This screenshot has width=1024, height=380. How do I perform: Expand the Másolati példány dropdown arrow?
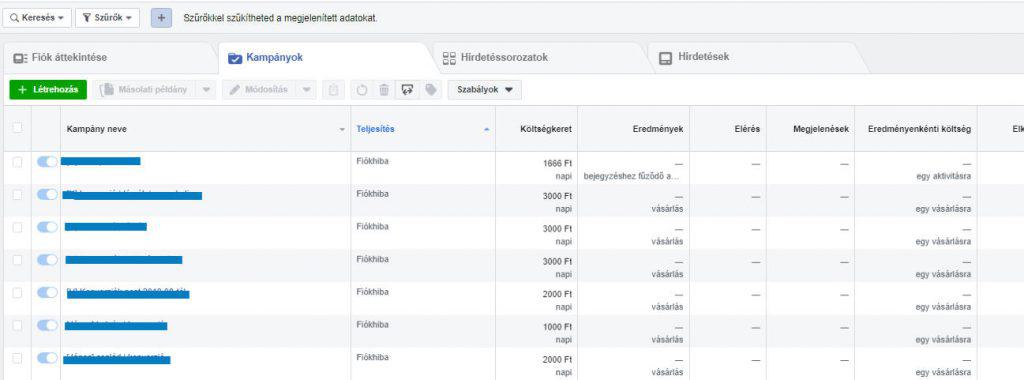[206, 90]
